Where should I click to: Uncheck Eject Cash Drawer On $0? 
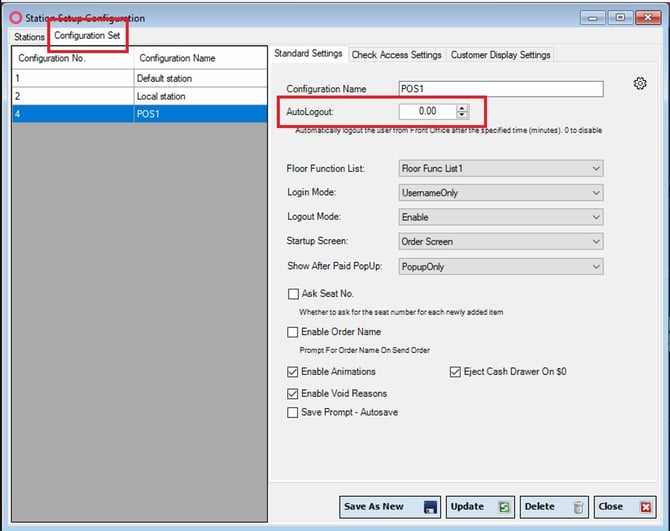[455, 372]
